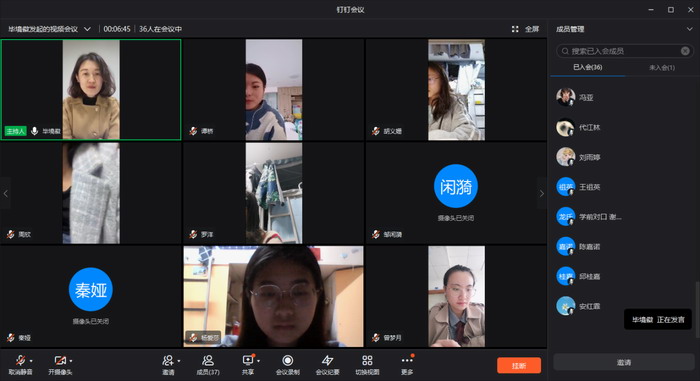This screenshot has width=700, height=381.
Task: Select 龙氏 avatar in member list
Action: tap(566, 217)
